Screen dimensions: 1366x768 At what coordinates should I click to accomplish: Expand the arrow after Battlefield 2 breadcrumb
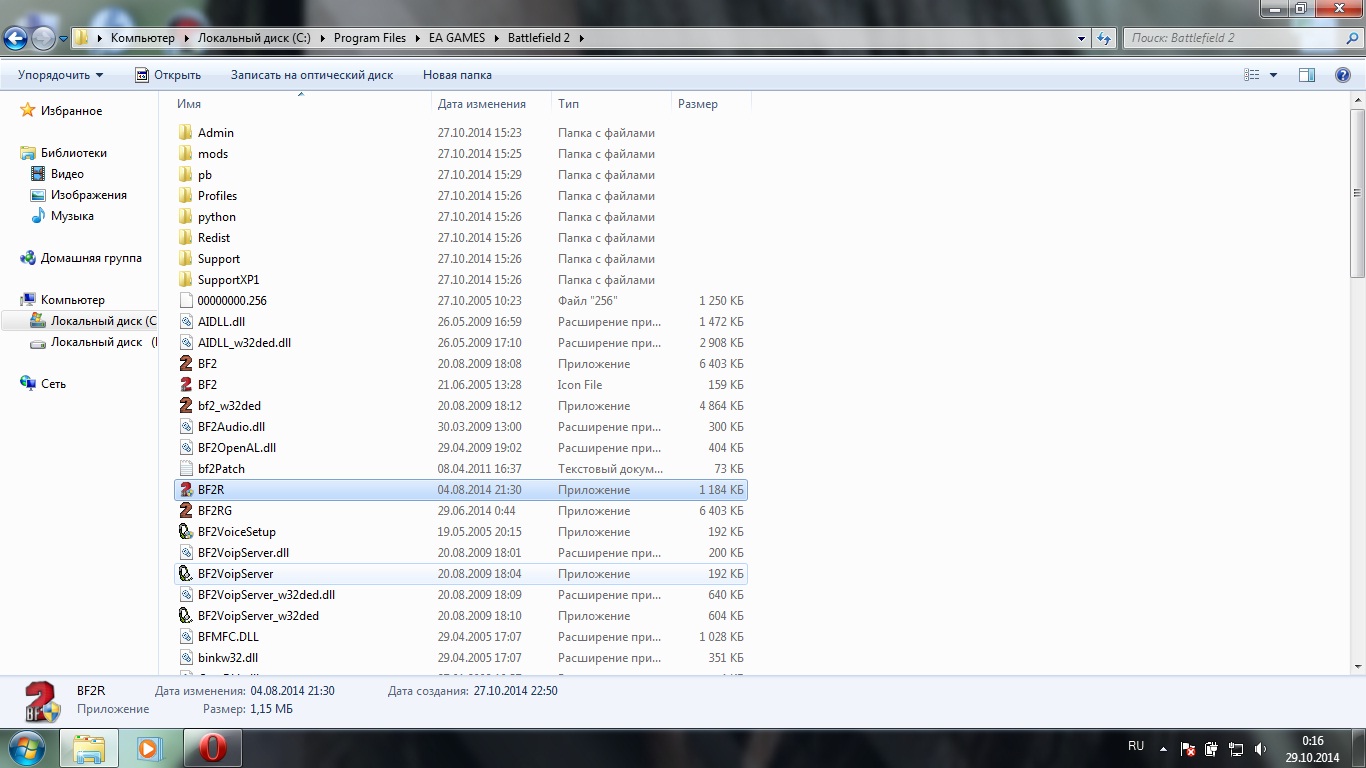point(581,38)
